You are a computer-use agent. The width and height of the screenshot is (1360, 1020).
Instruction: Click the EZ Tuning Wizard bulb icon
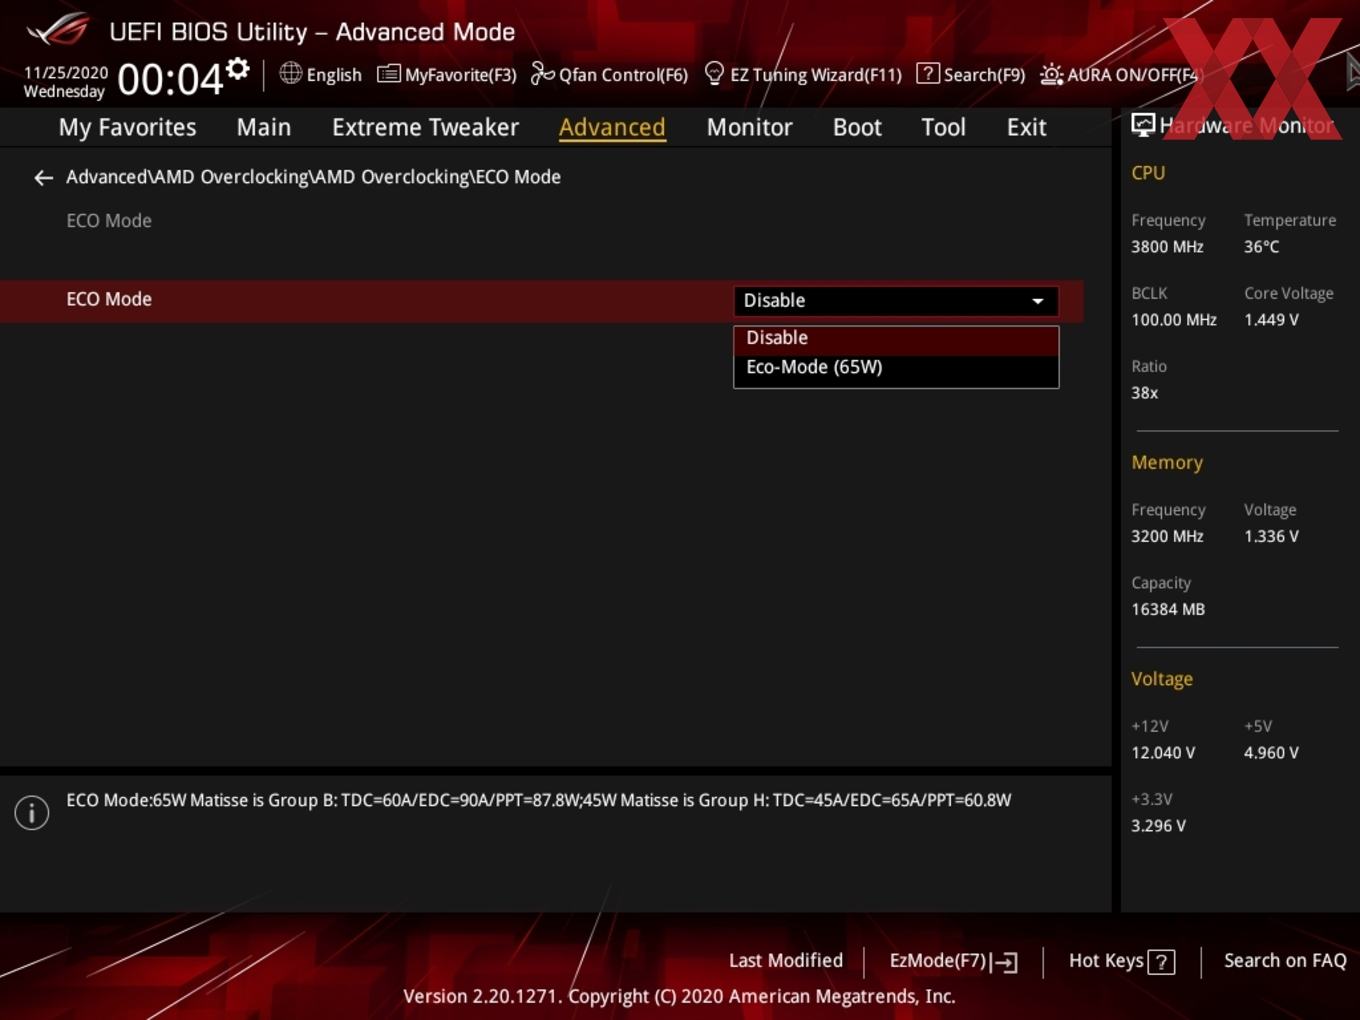coord(714,73)
